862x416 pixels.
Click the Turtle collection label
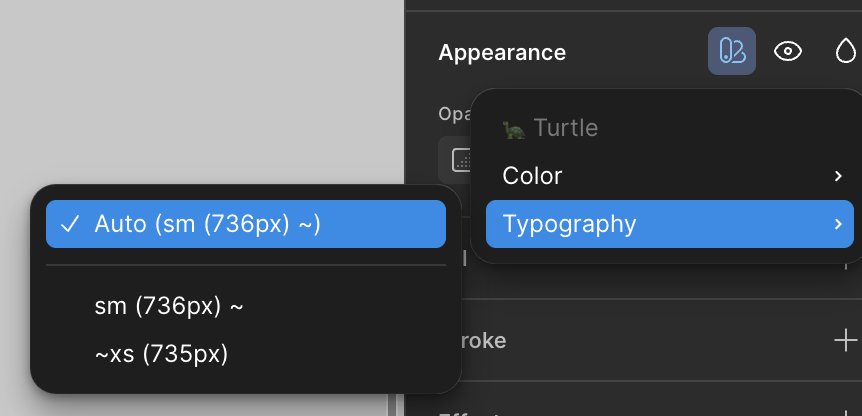(x=566, y=128)
